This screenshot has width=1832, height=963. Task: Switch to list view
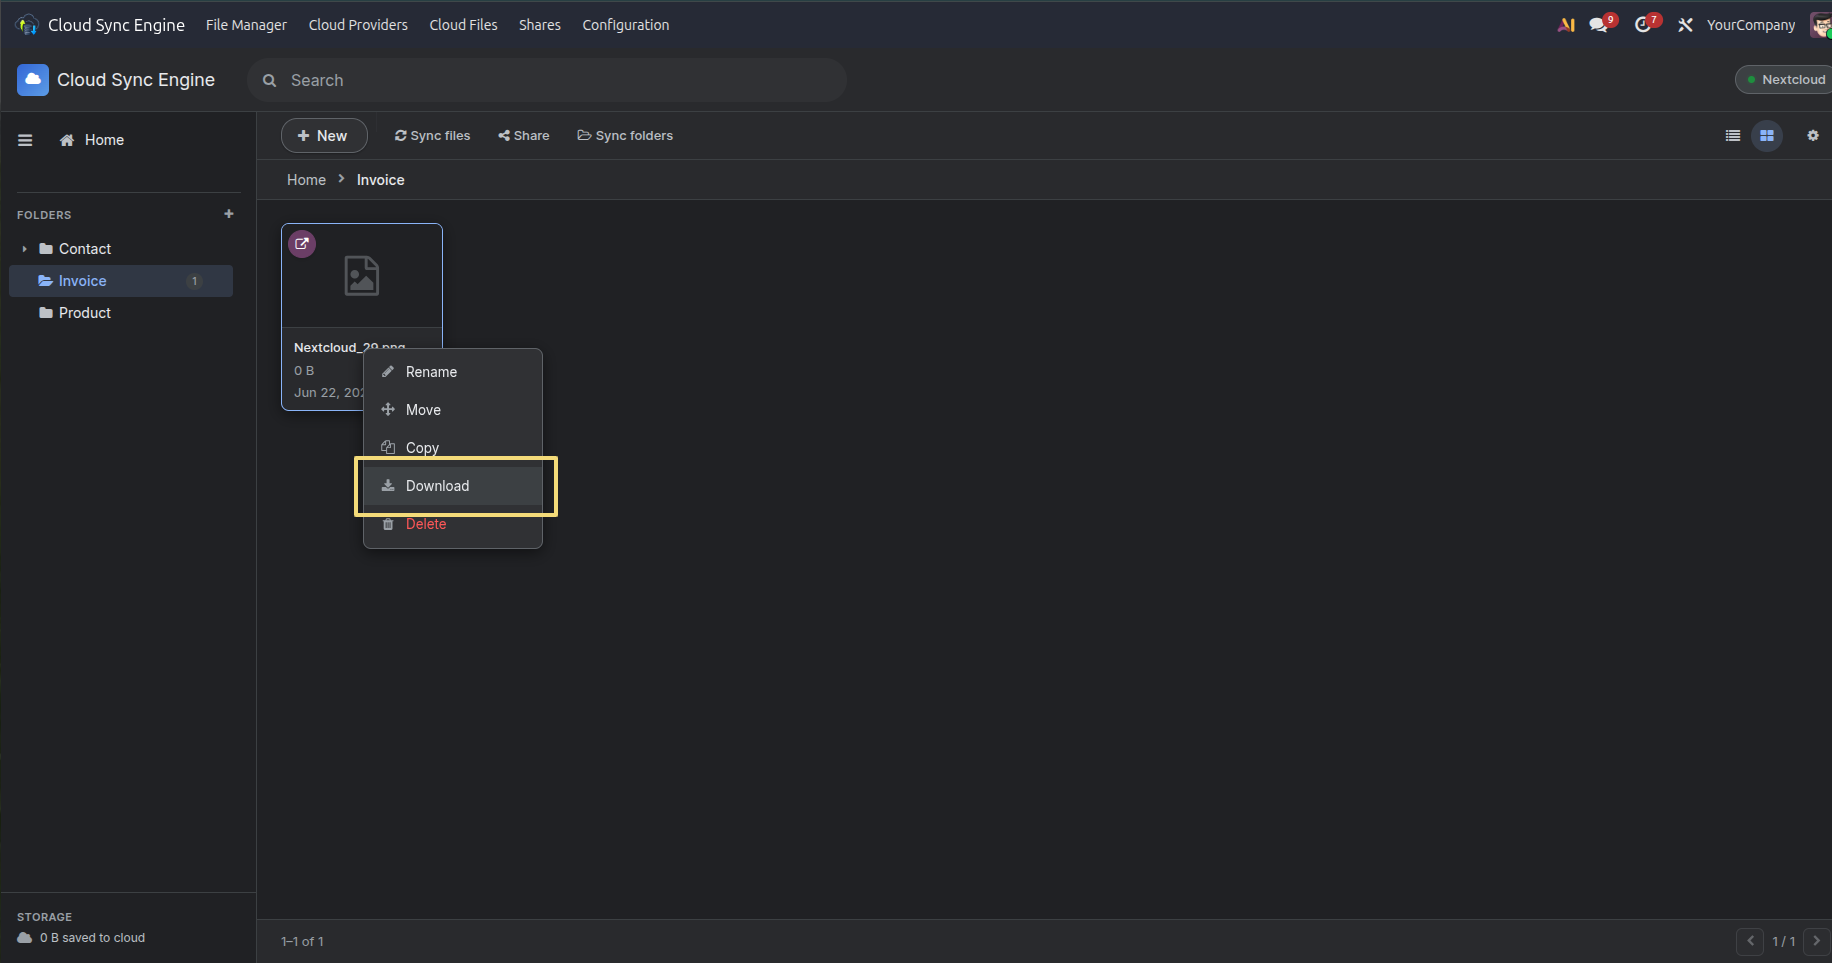point(1733,136)
